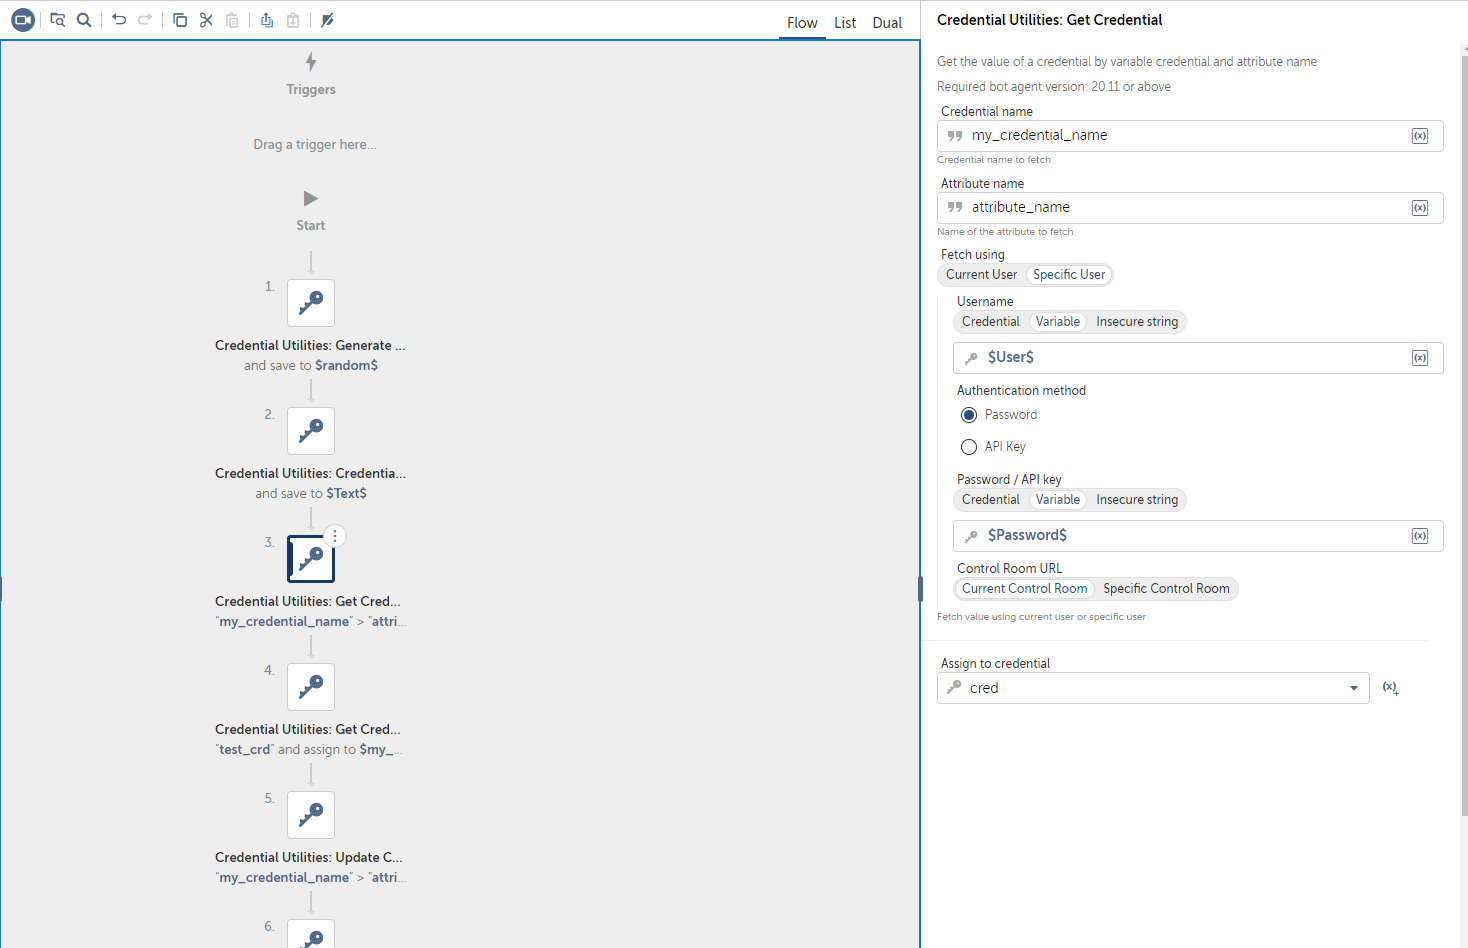Switch Fetch using to Current User
This screenshot has width=1468, height=948.
pyautogui.click(x=981, y=275)
